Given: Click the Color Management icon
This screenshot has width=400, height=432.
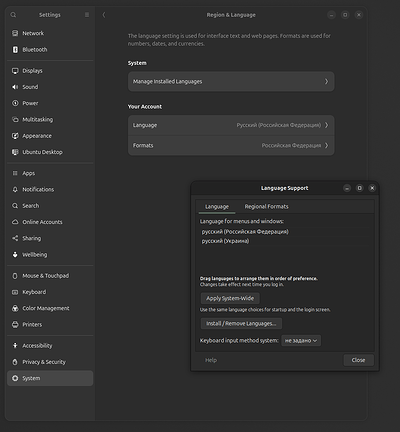Looking at the screenshot, I should pyautogui.click(x=15, y=308).
